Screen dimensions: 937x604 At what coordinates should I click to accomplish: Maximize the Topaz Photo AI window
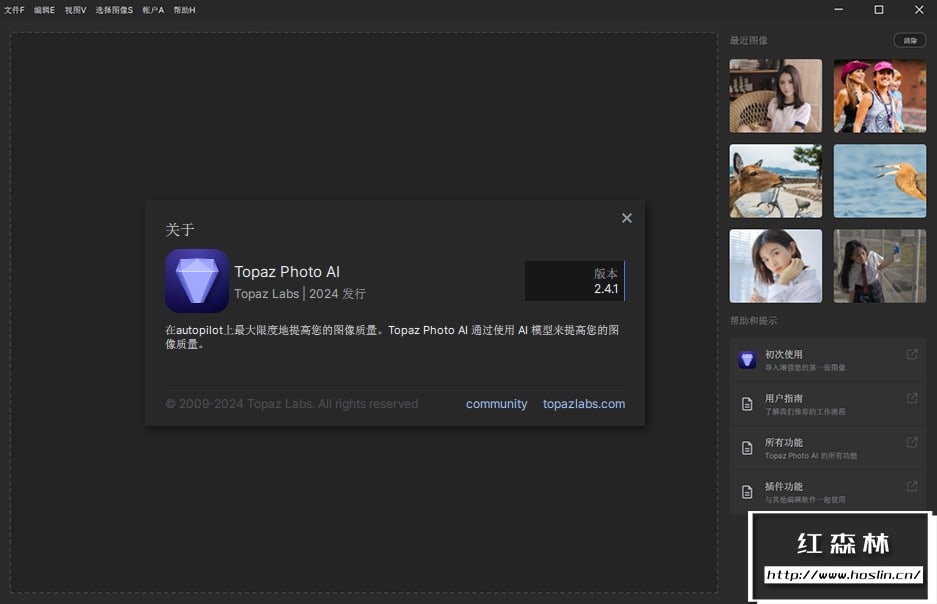(x=878, y=10)
